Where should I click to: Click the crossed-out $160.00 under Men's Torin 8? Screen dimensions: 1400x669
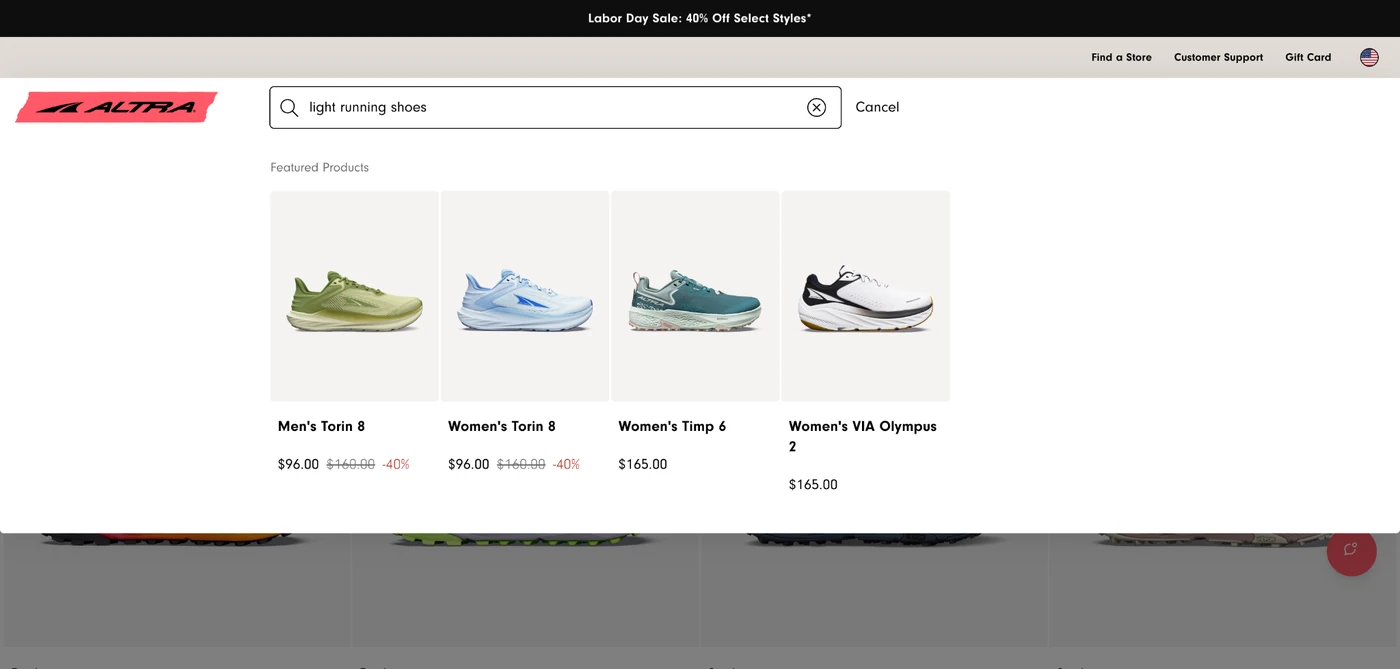(x=351, y=464)
